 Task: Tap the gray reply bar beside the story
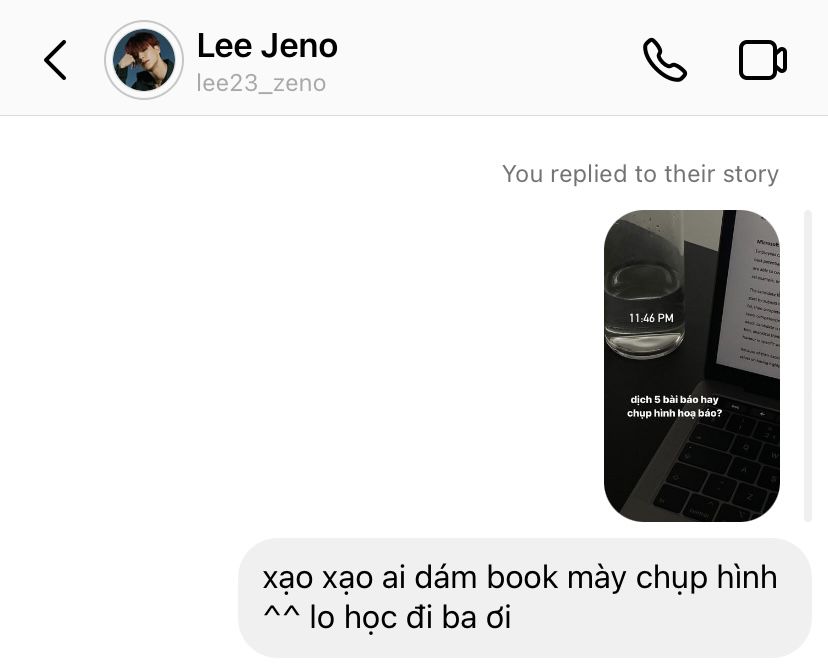[x=807, y=365]
